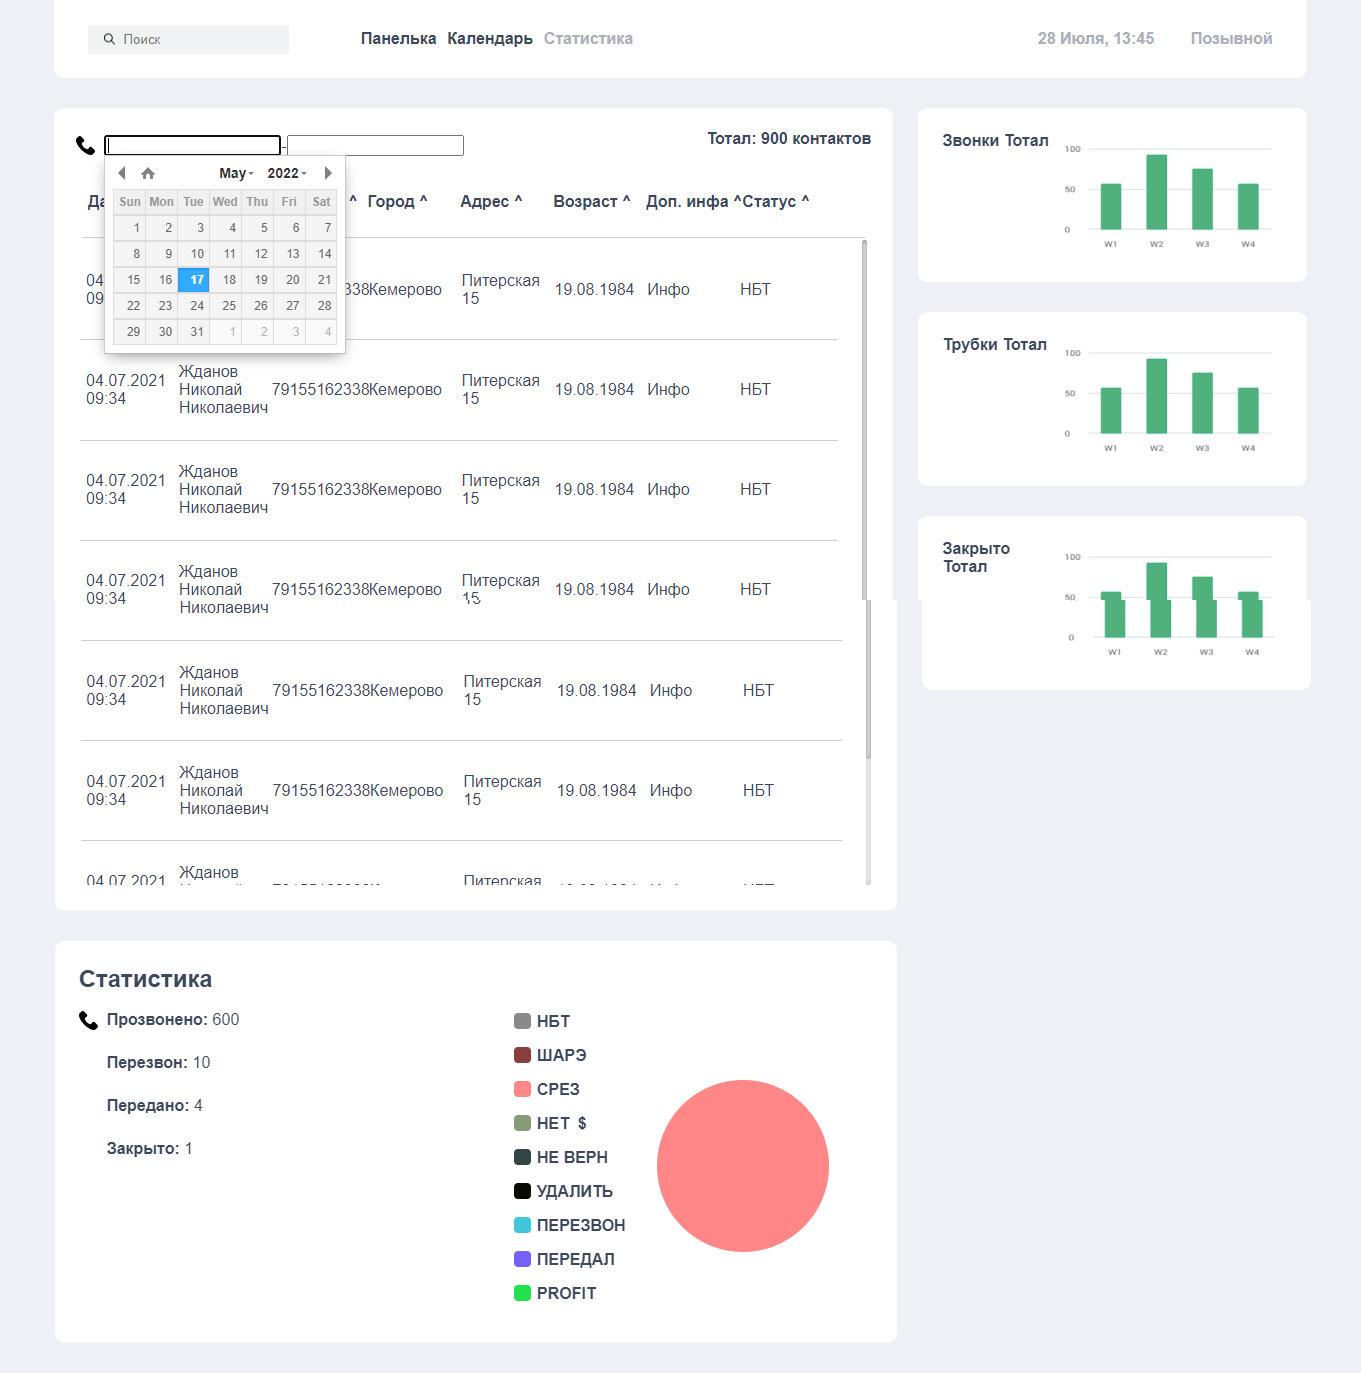The width and height of the screenshot is (1361, 1373).
Task: Go to previous month in datepicker
Action: 122,173
